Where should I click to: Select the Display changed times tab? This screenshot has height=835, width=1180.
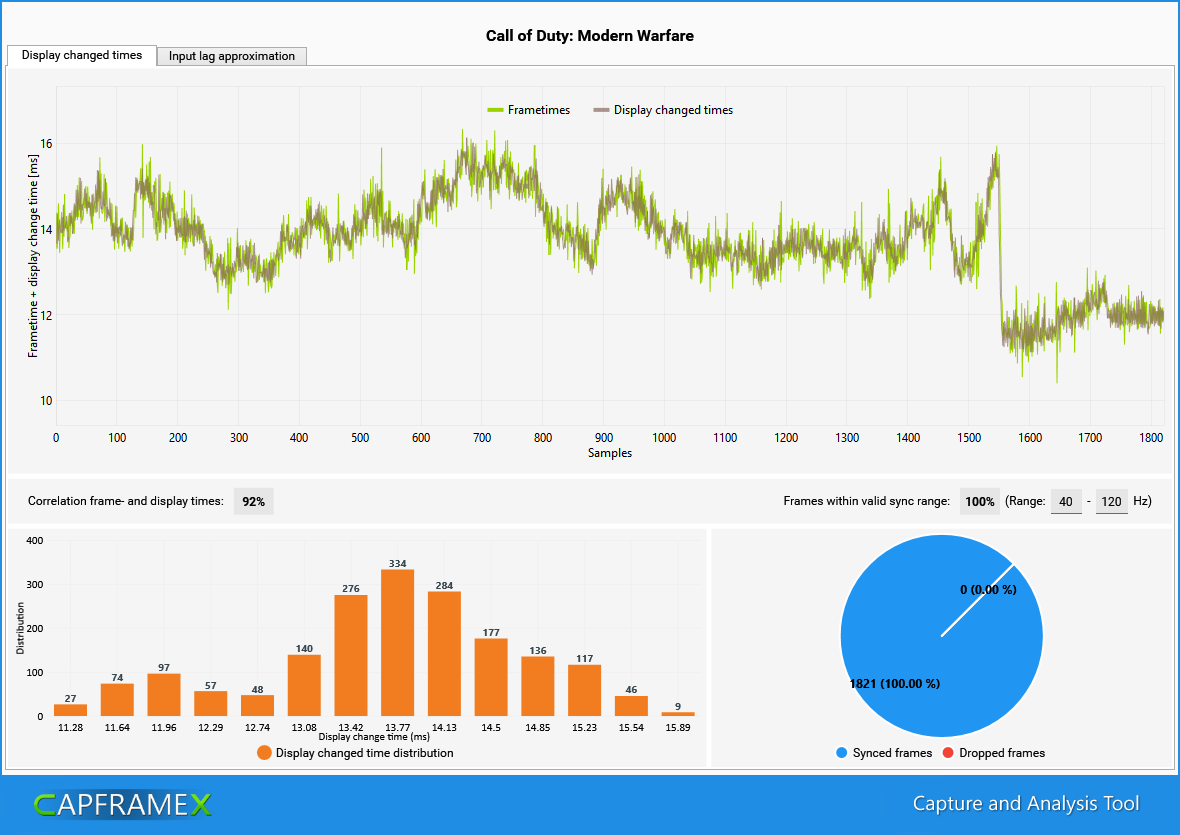click(80, 56)
